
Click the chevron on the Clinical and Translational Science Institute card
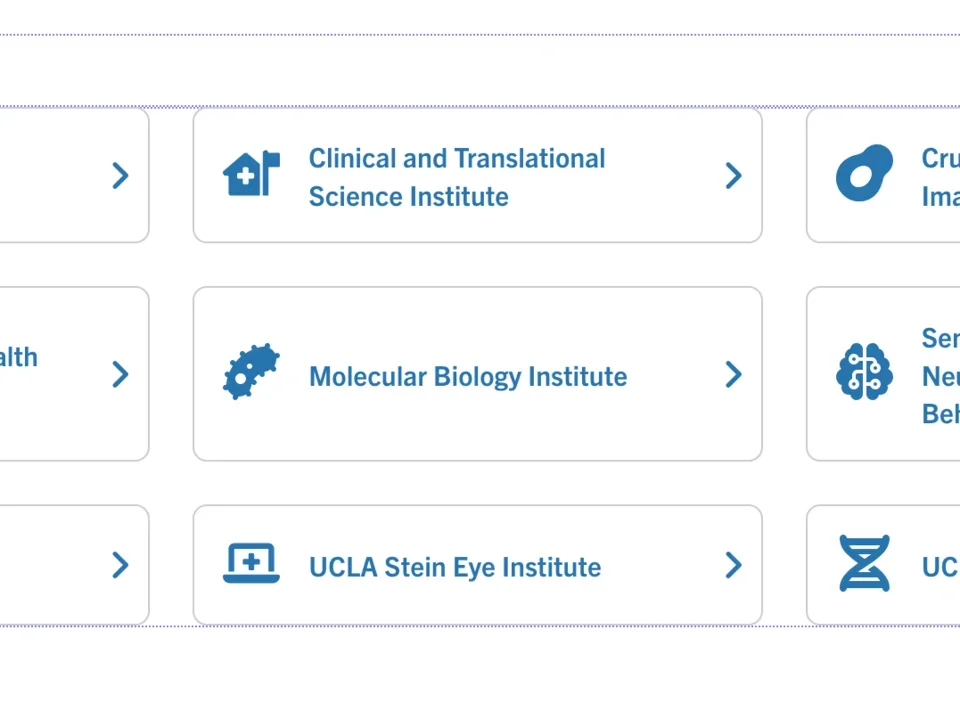[733, 175]
